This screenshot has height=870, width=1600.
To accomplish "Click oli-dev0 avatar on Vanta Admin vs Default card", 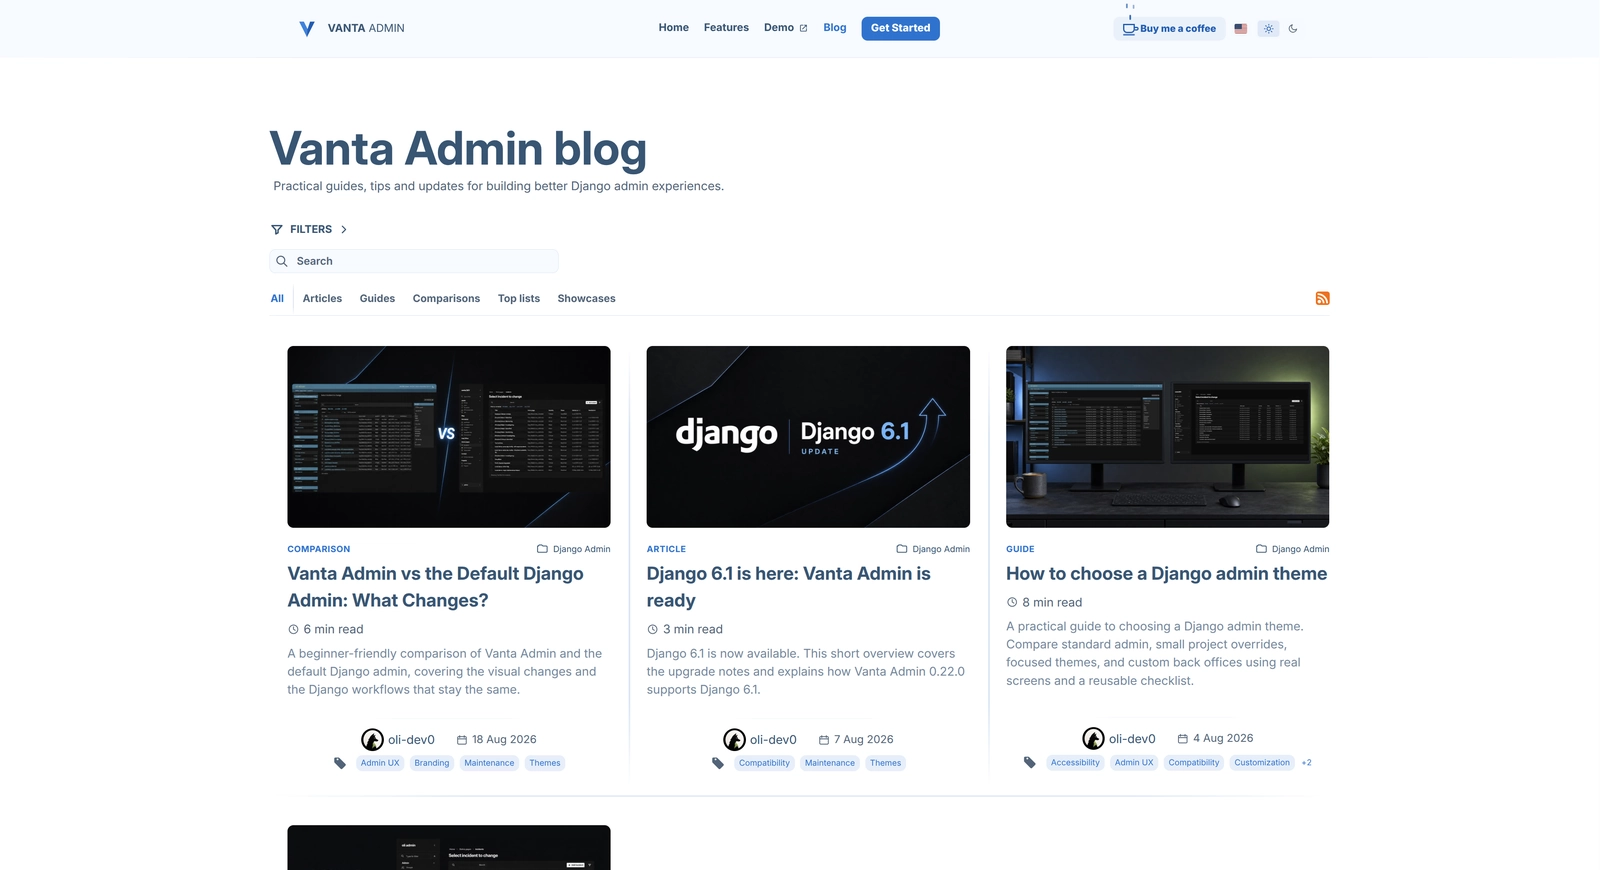I will click(372, 740).
